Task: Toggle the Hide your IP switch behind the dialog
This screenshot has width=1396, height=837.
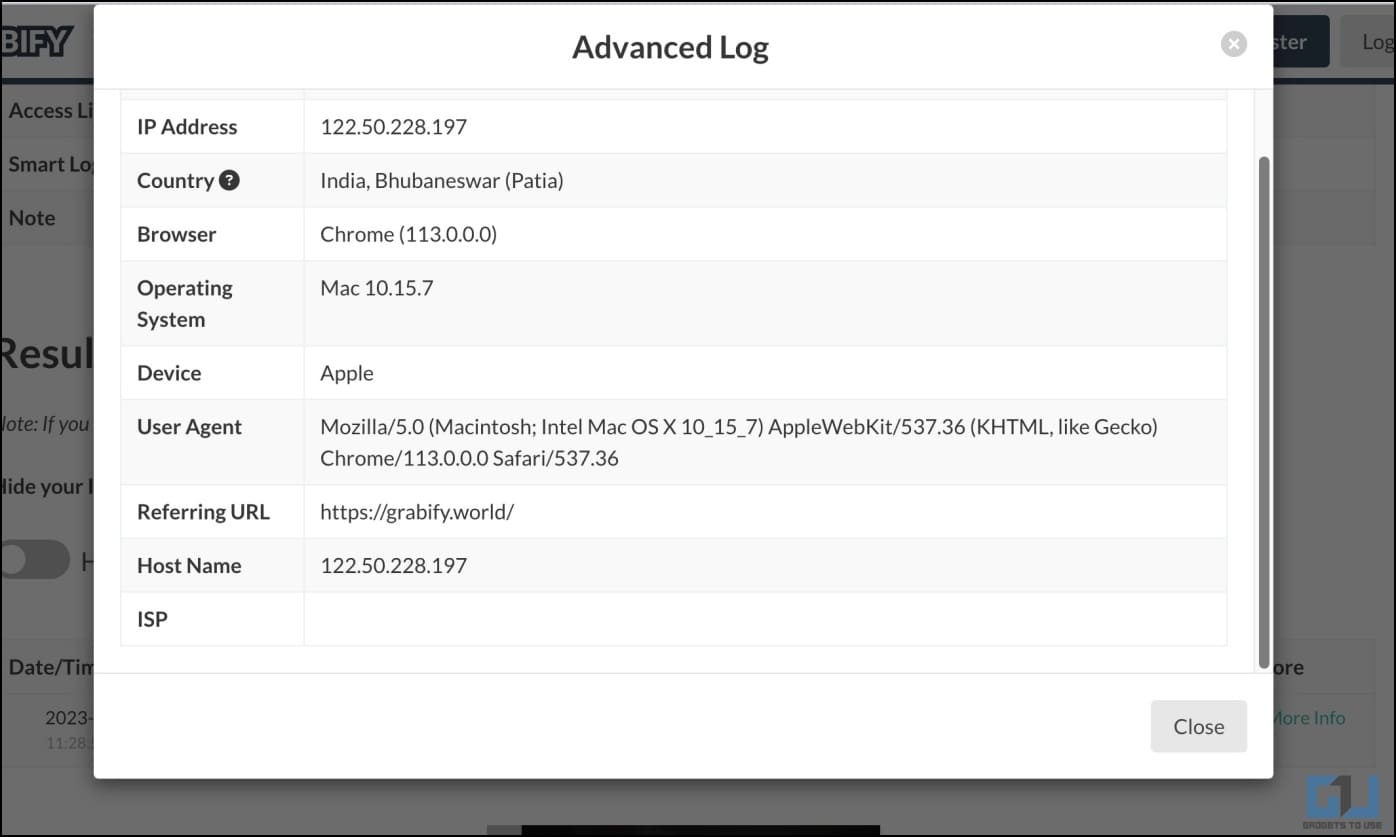Action: tap(35, 561)
